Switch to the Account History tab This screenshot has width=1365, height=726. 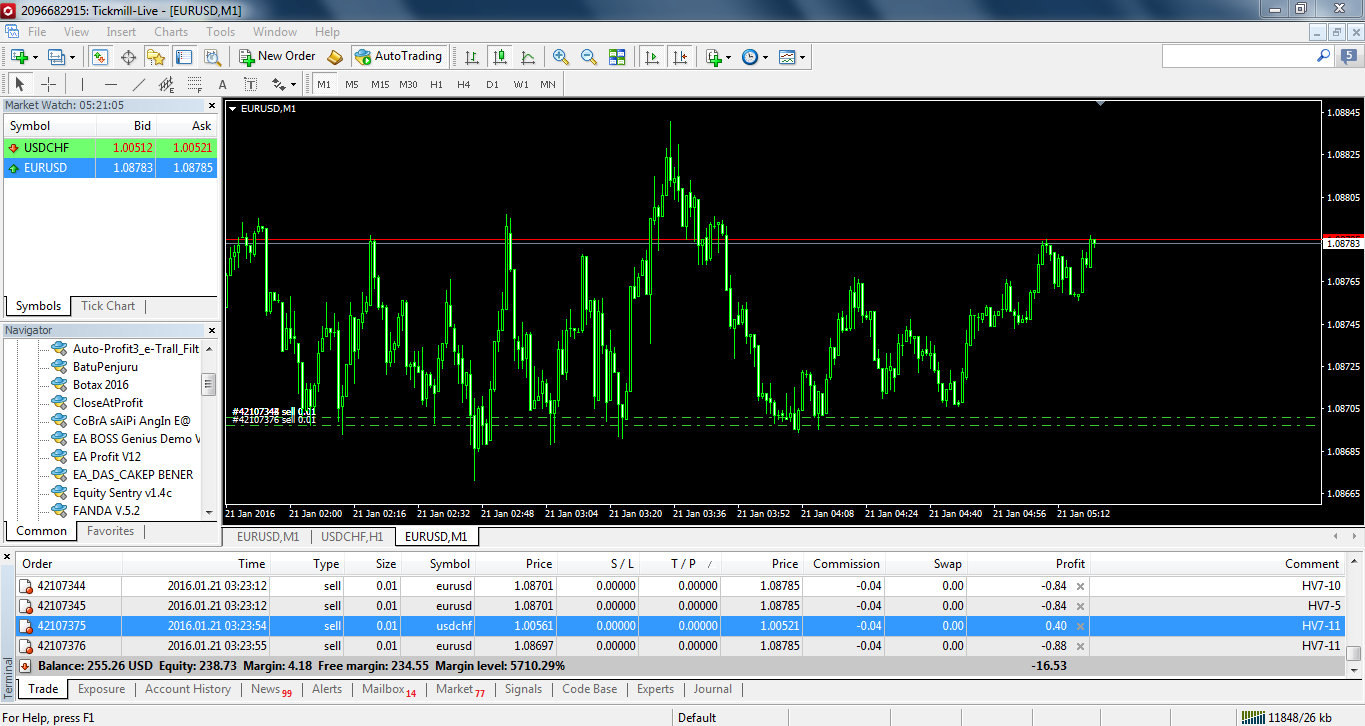point(188,689)
